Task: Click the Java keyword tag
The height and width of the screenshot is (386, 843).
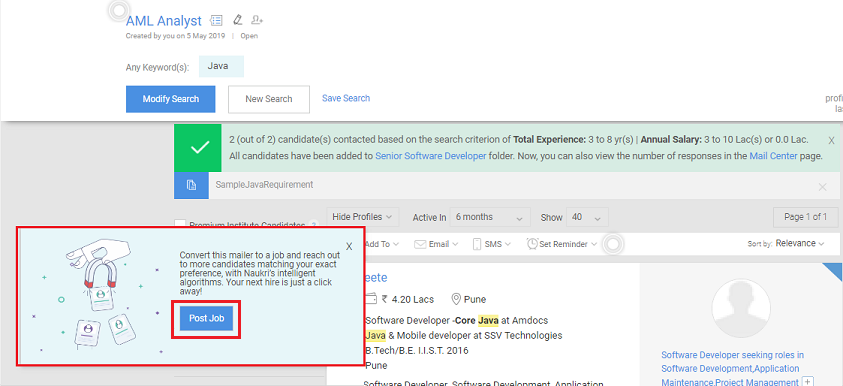Action: (221, 67)
